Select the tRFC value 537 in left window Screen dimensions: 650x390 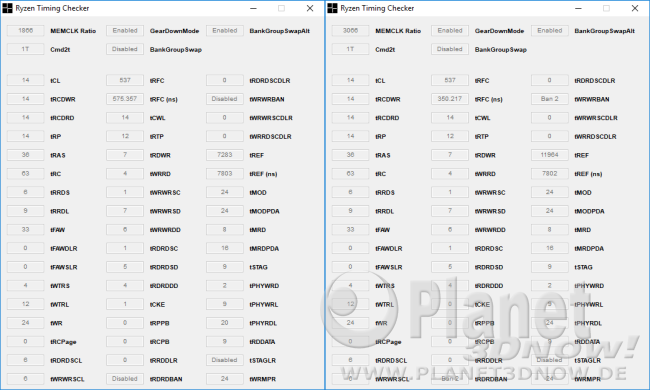(x=125, y=80)
